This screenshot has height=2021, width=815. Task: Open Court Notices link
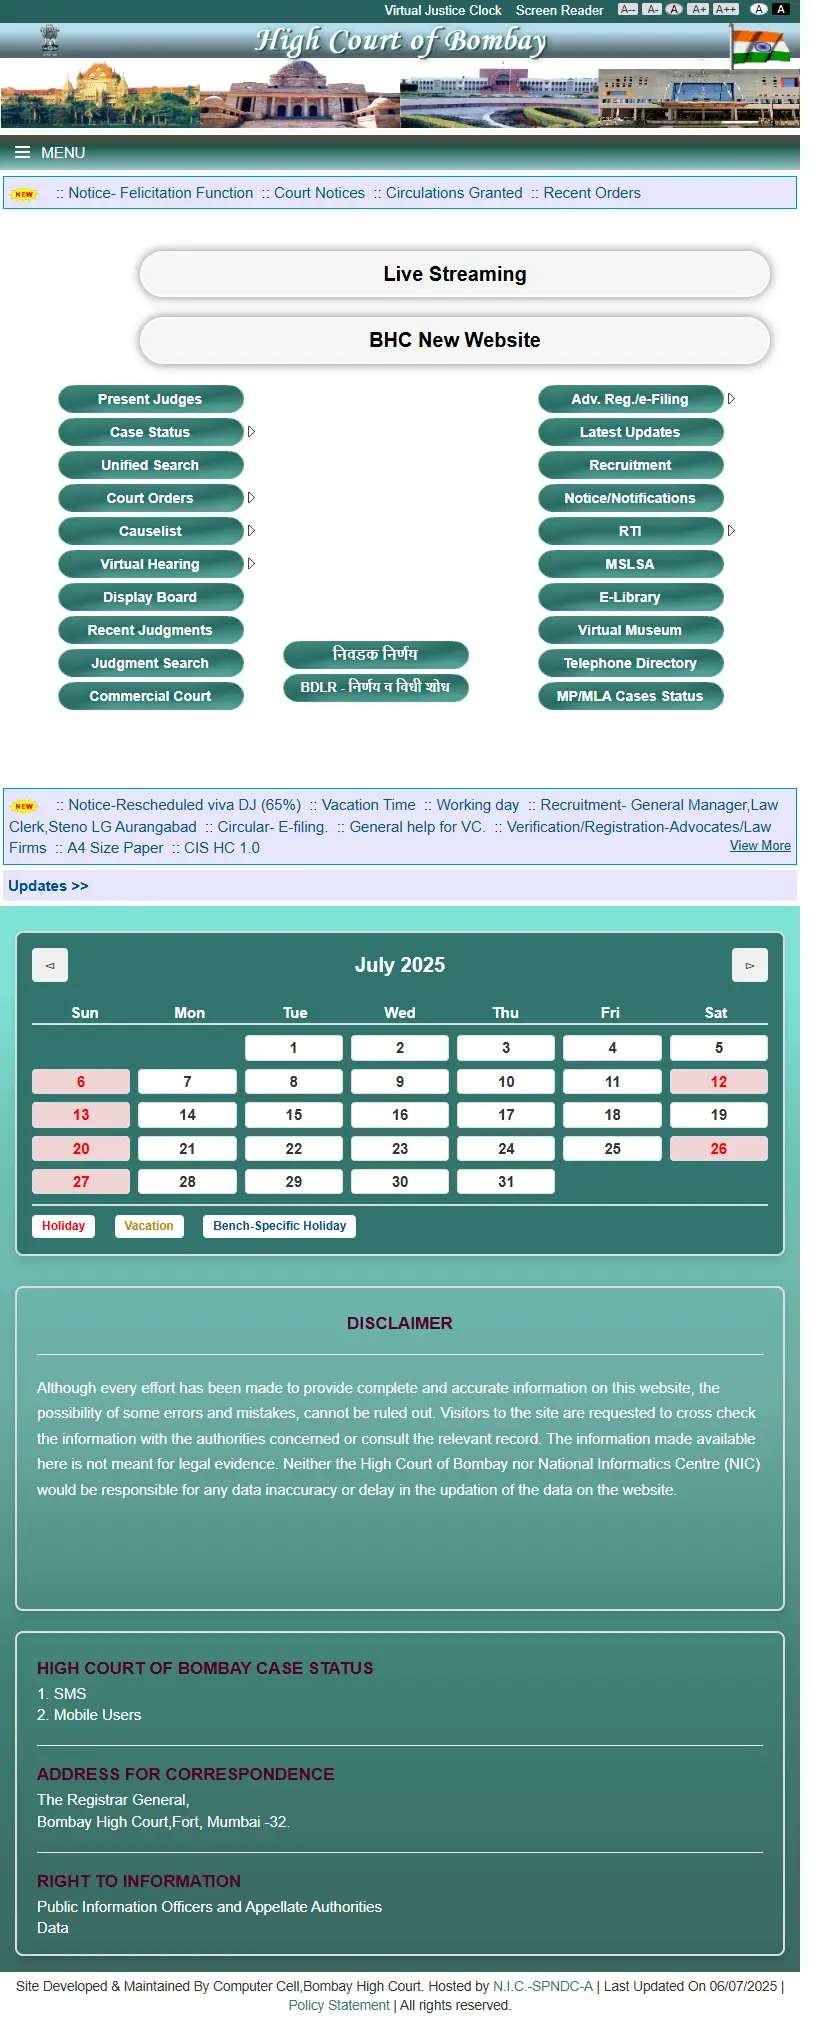point(320,193)
